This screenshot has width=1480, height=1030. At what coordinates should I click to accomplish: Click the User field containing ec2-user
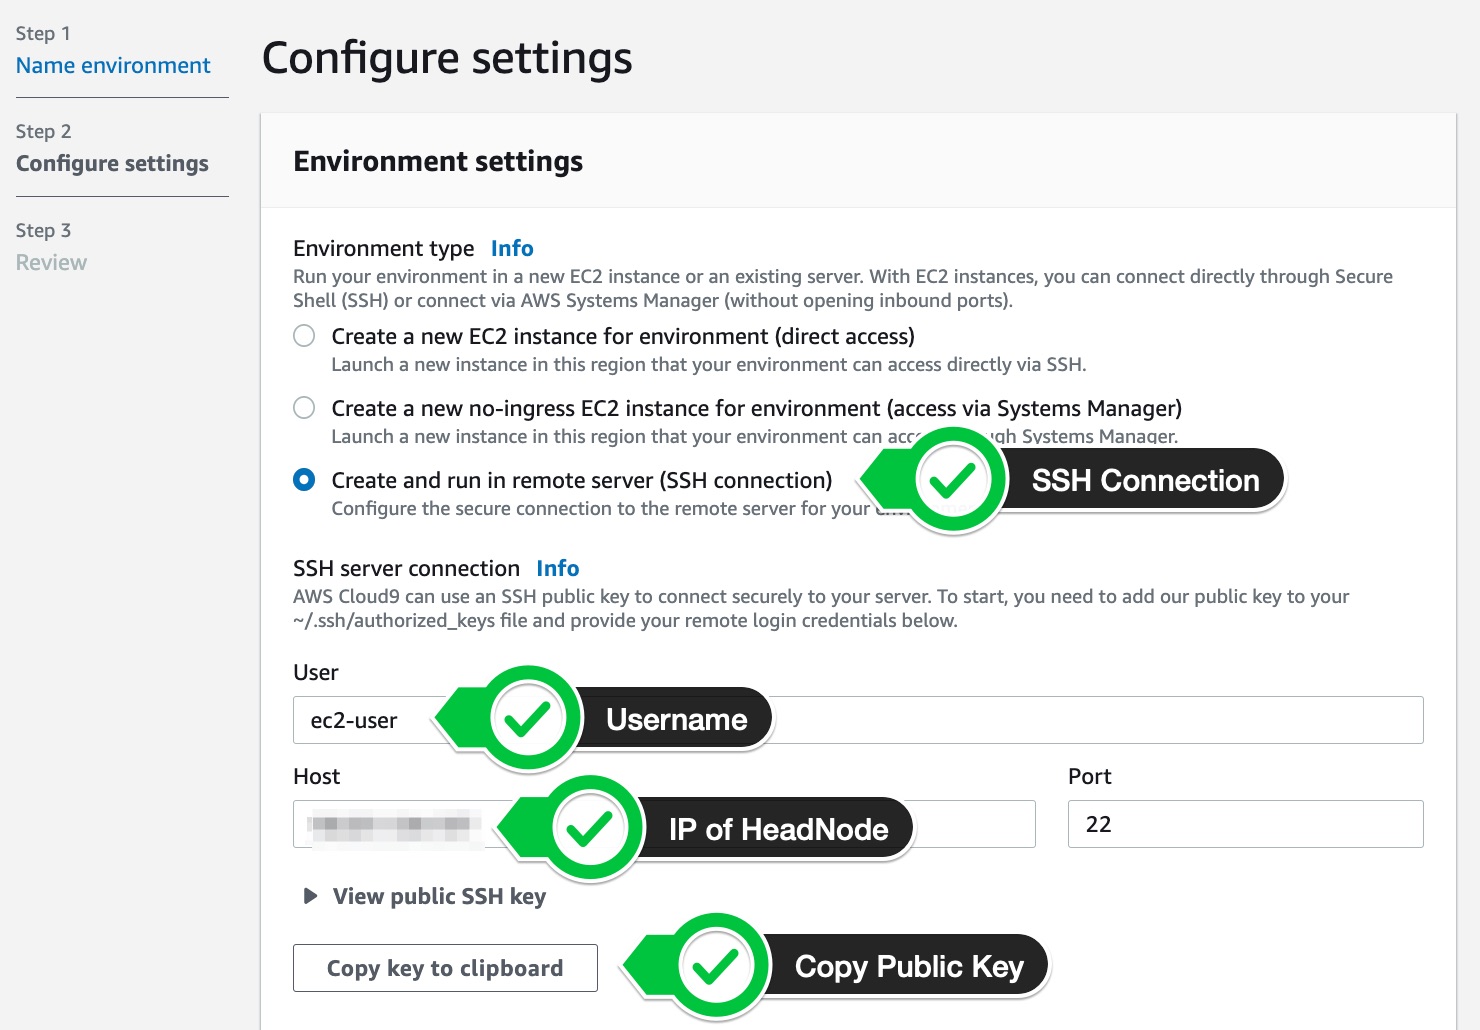tap(858, 720)
